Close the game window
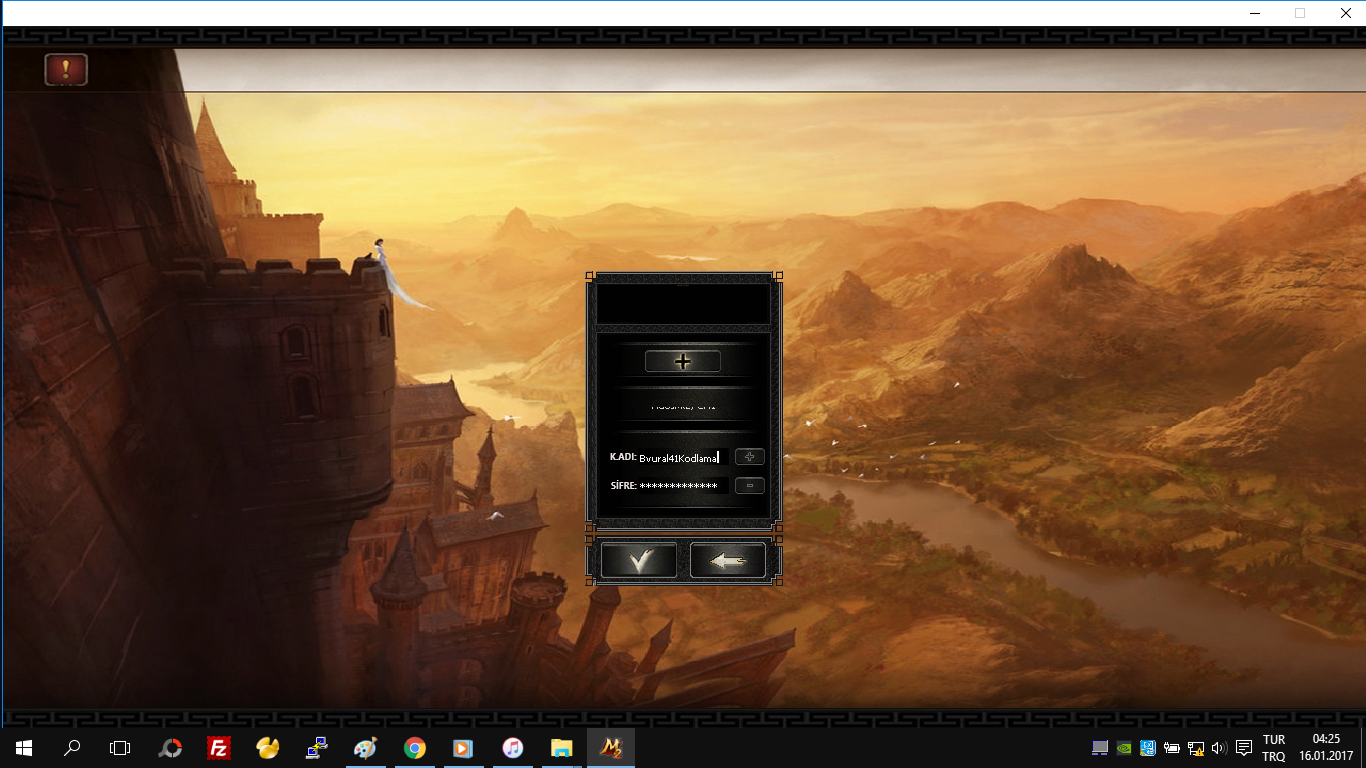 [1345, 13]
